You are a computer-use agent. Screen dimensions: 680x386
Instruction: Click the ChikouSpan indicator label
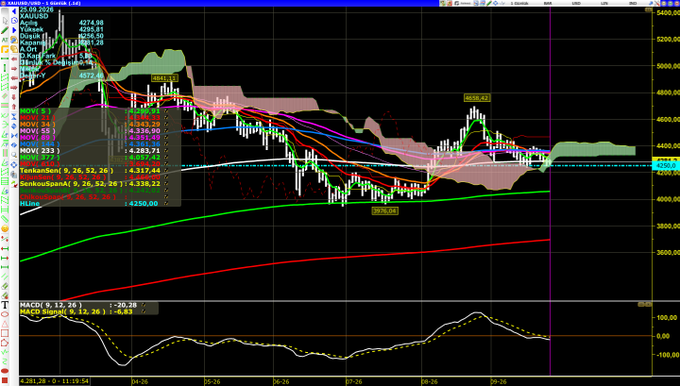(x=68, y=197)
